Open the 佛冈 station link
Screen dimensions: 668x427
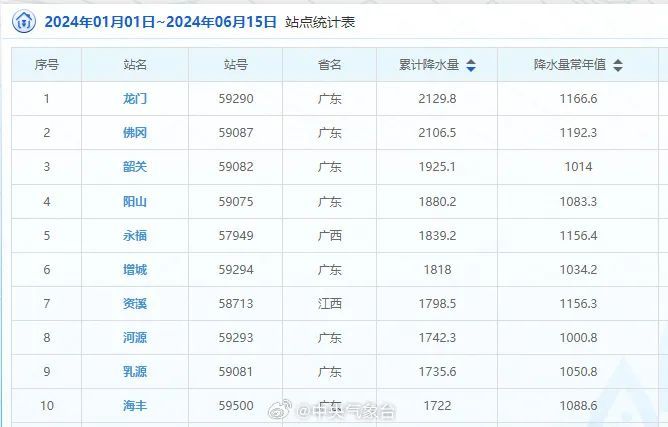pyautogui.click(x=135, y=133)
